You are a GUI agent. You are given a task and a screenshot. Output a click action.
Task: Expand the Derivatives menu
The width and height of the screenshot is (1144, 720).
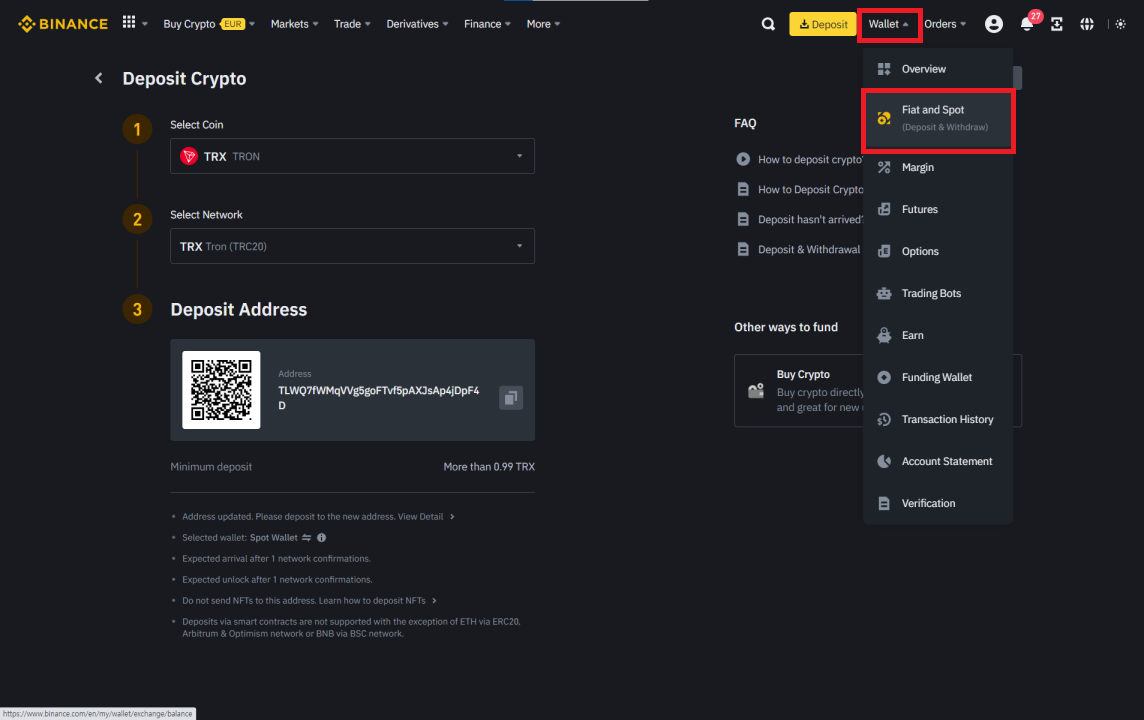(417, 24)
